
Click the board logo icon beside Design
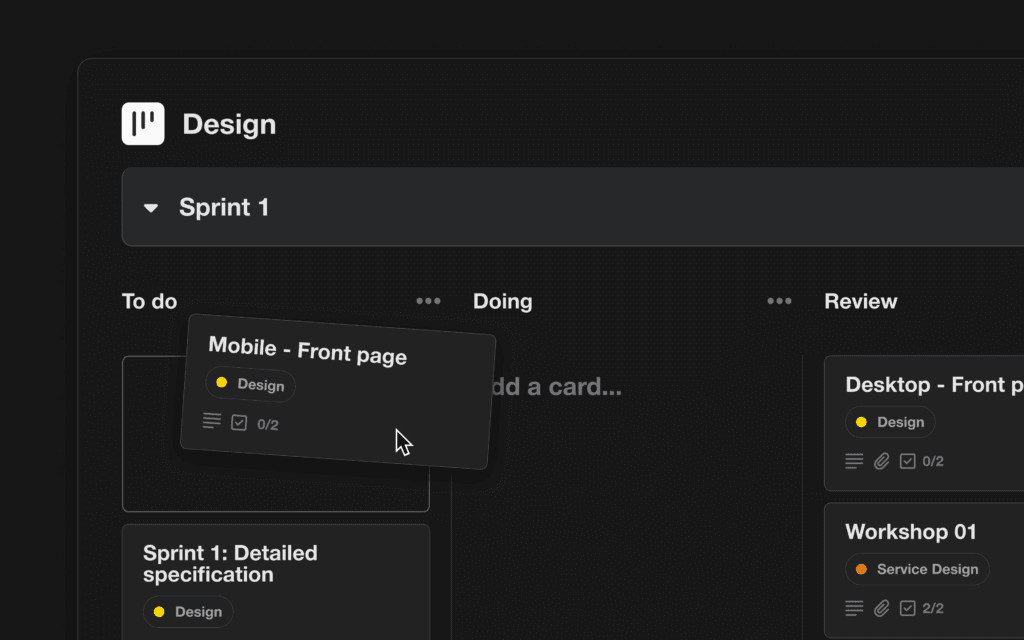pos(143,124)
